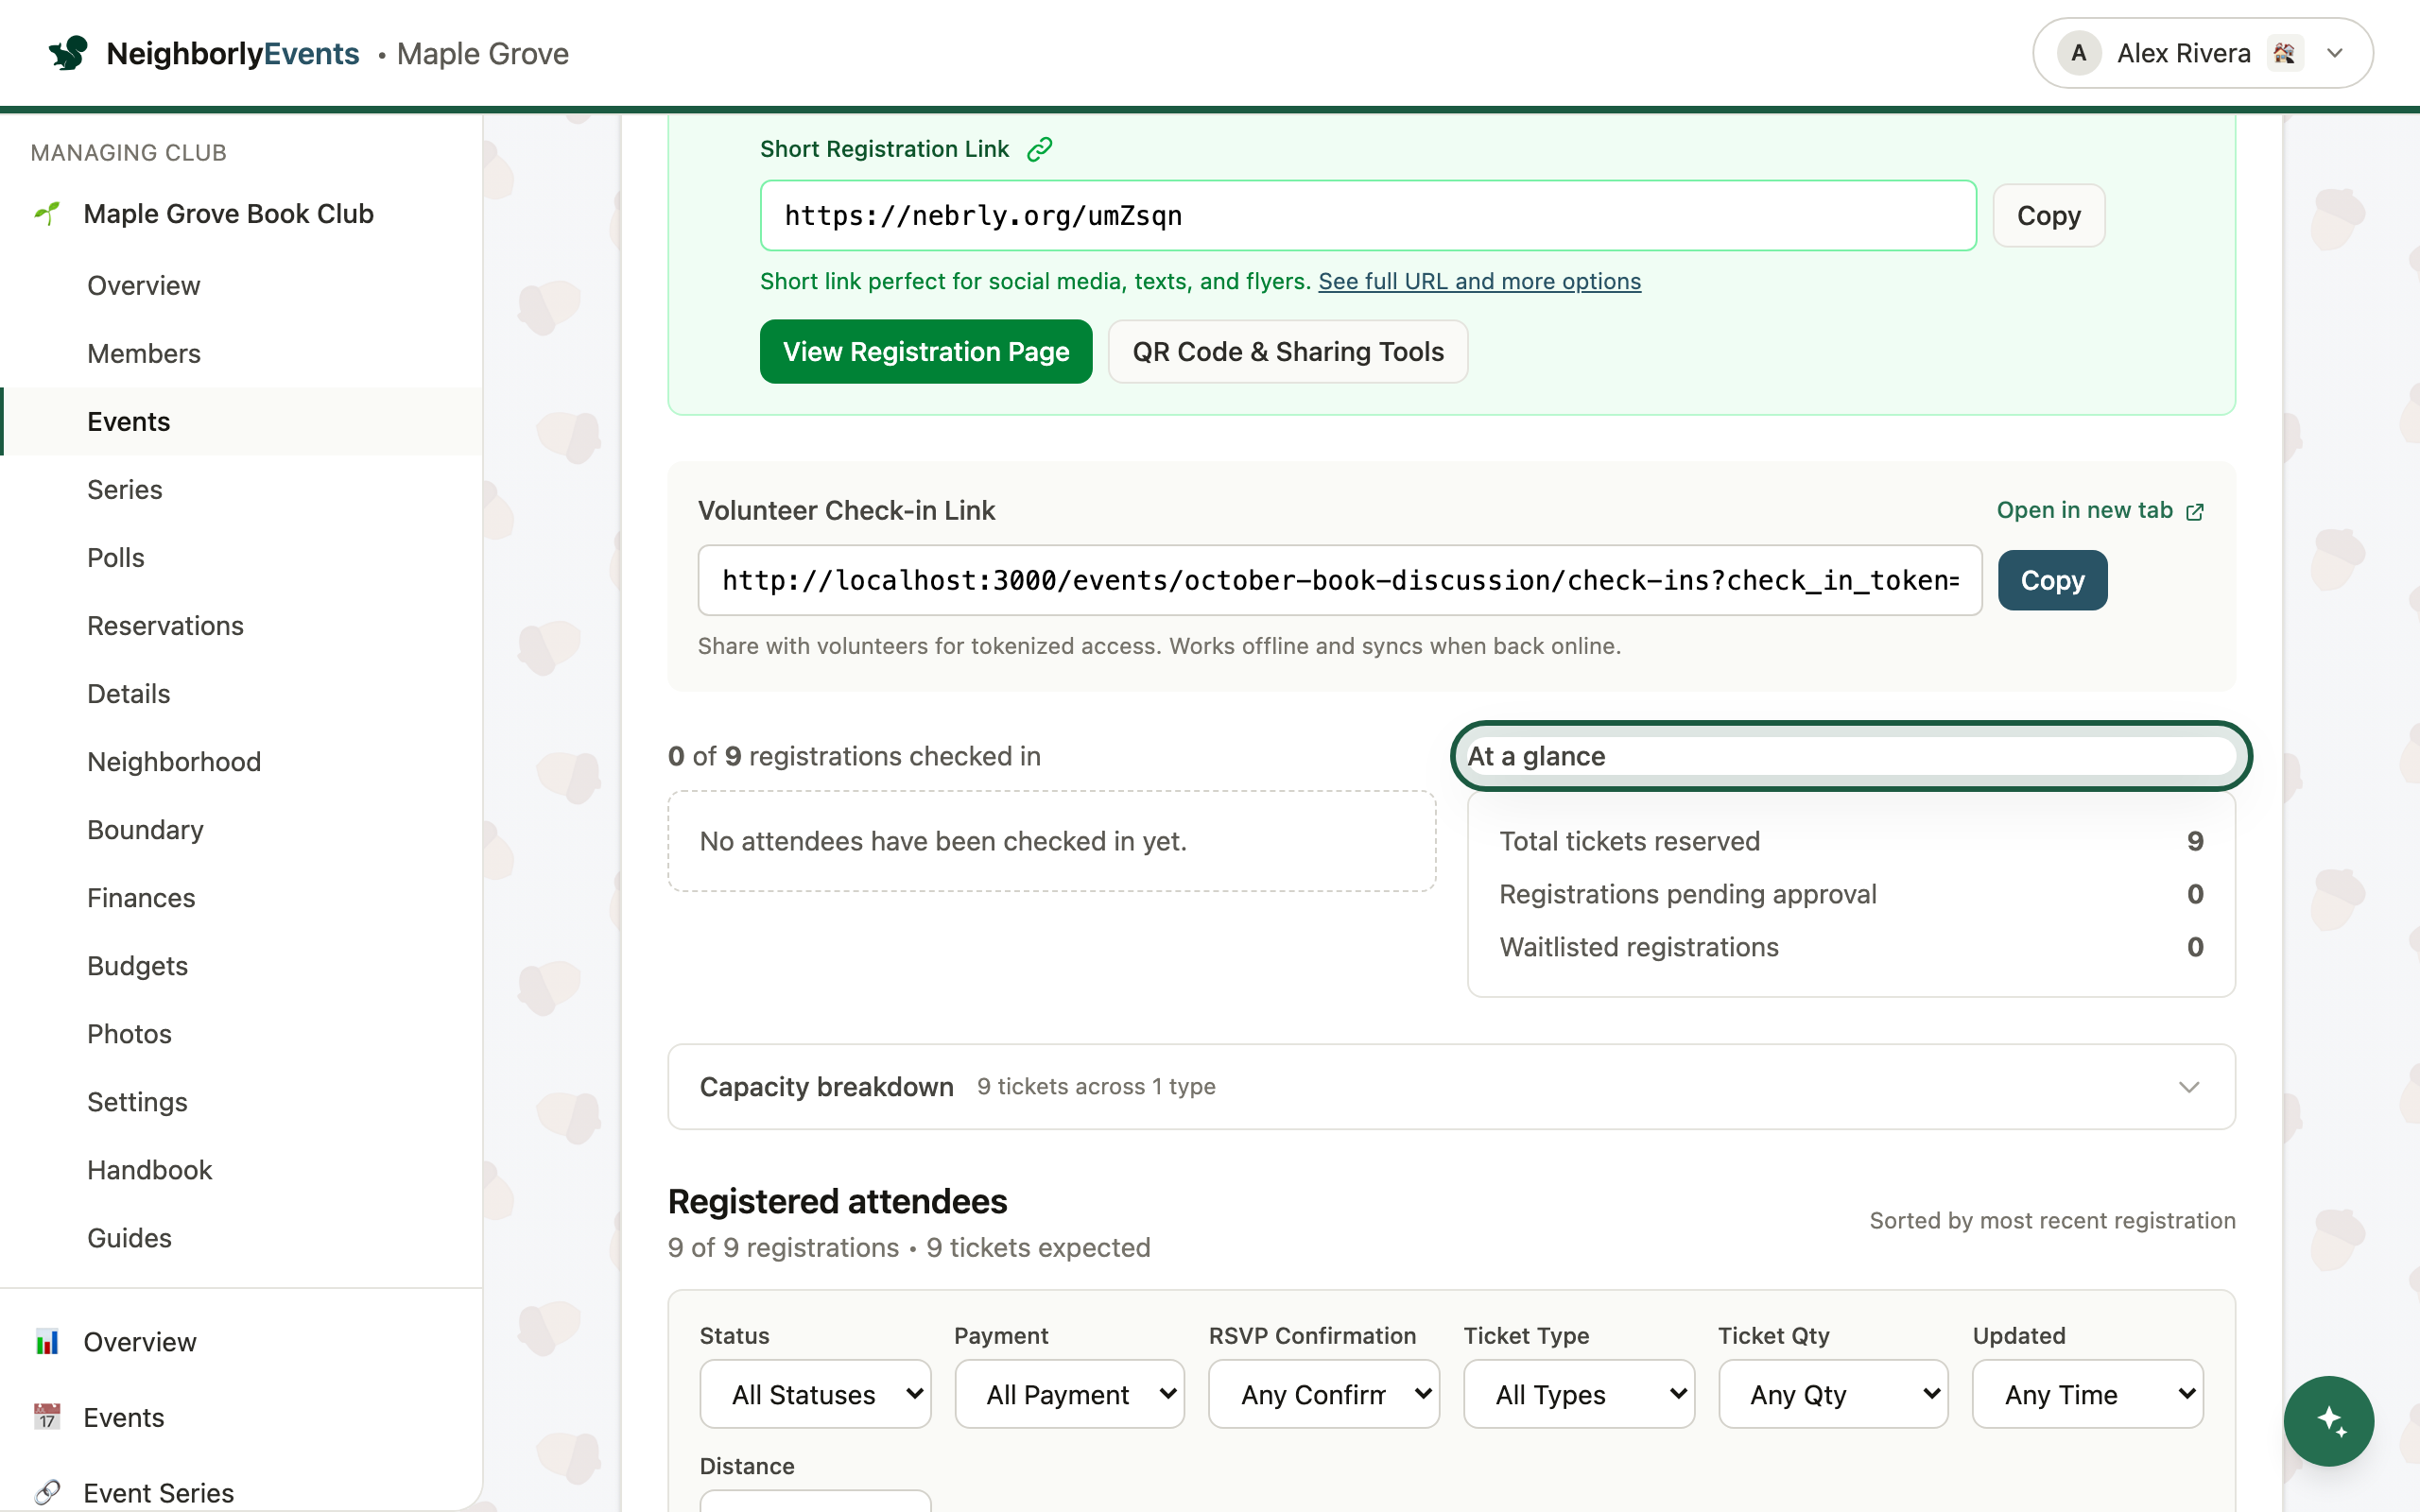Open the RSVP Confirmation dropdown
This screenshot has width=2420, height=1512.
[1324, 1394]
